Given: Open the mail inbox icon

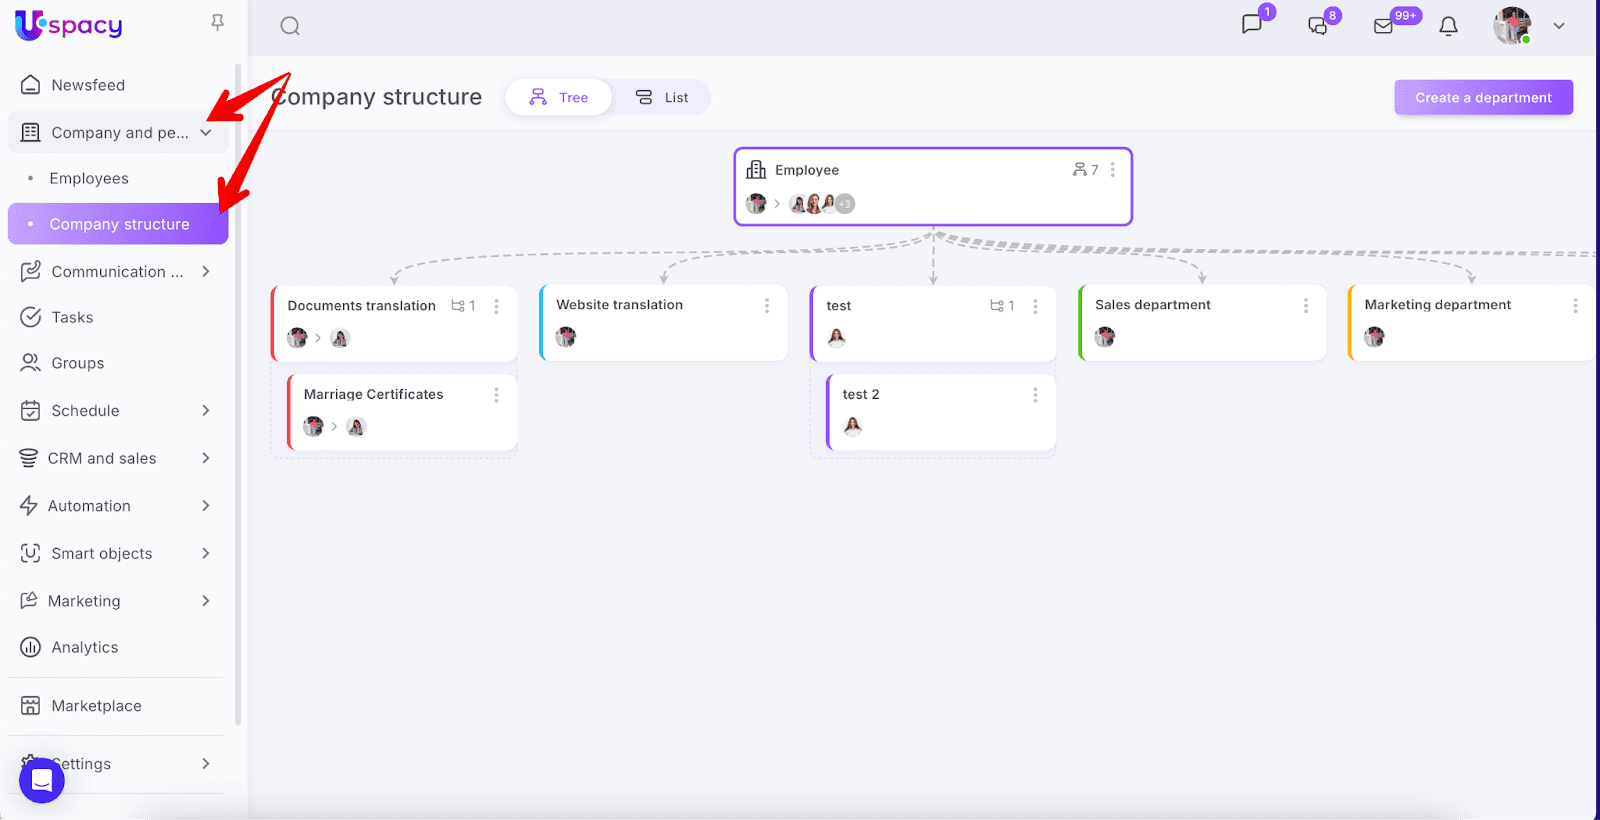Looking at the screenshot, I should click(x=1384, y=26).
